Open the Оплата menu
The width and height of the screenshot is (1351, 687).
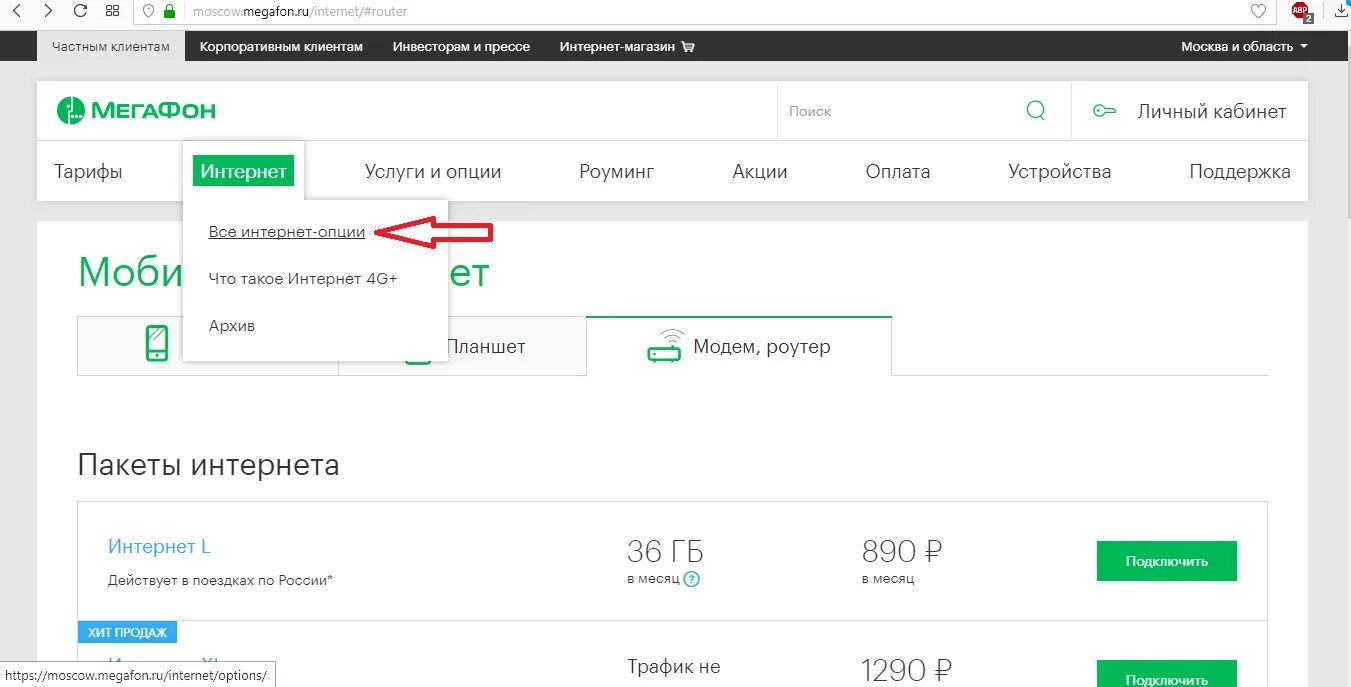pos(898,171)
